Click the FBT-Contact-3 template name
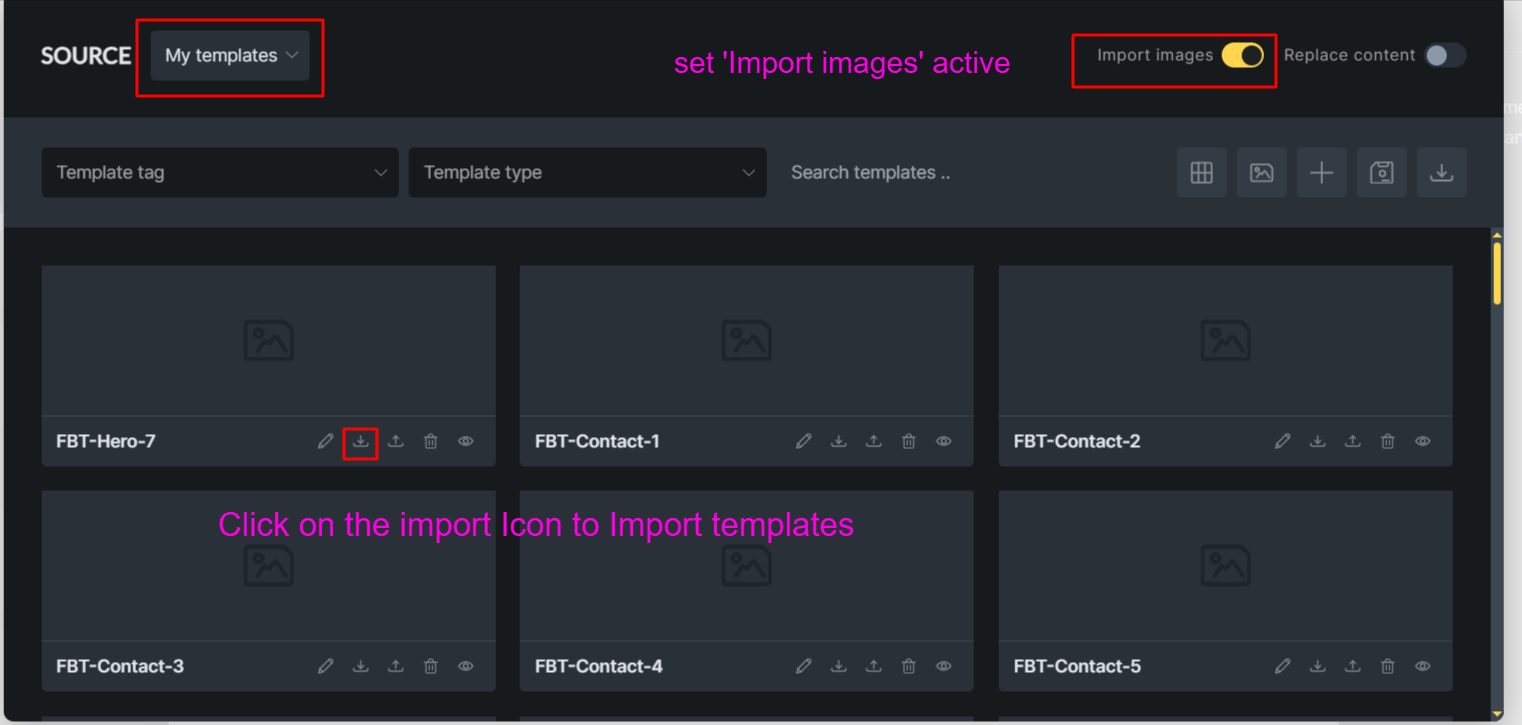 pyautogui.click(x=120, y=666)
